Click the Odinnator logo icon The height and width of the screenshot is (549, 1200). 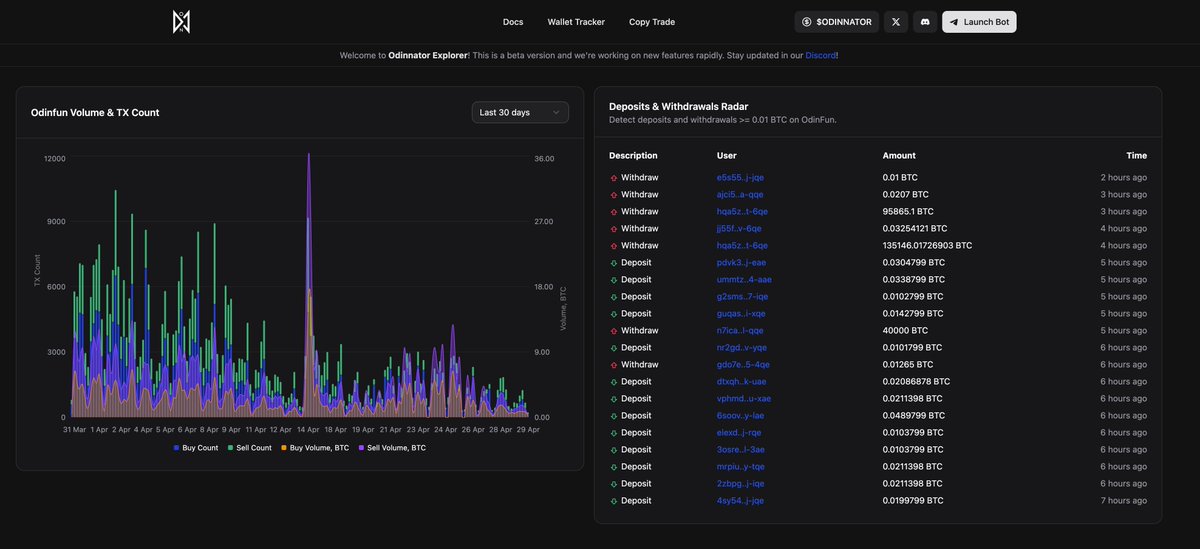[x=181, y=21]
